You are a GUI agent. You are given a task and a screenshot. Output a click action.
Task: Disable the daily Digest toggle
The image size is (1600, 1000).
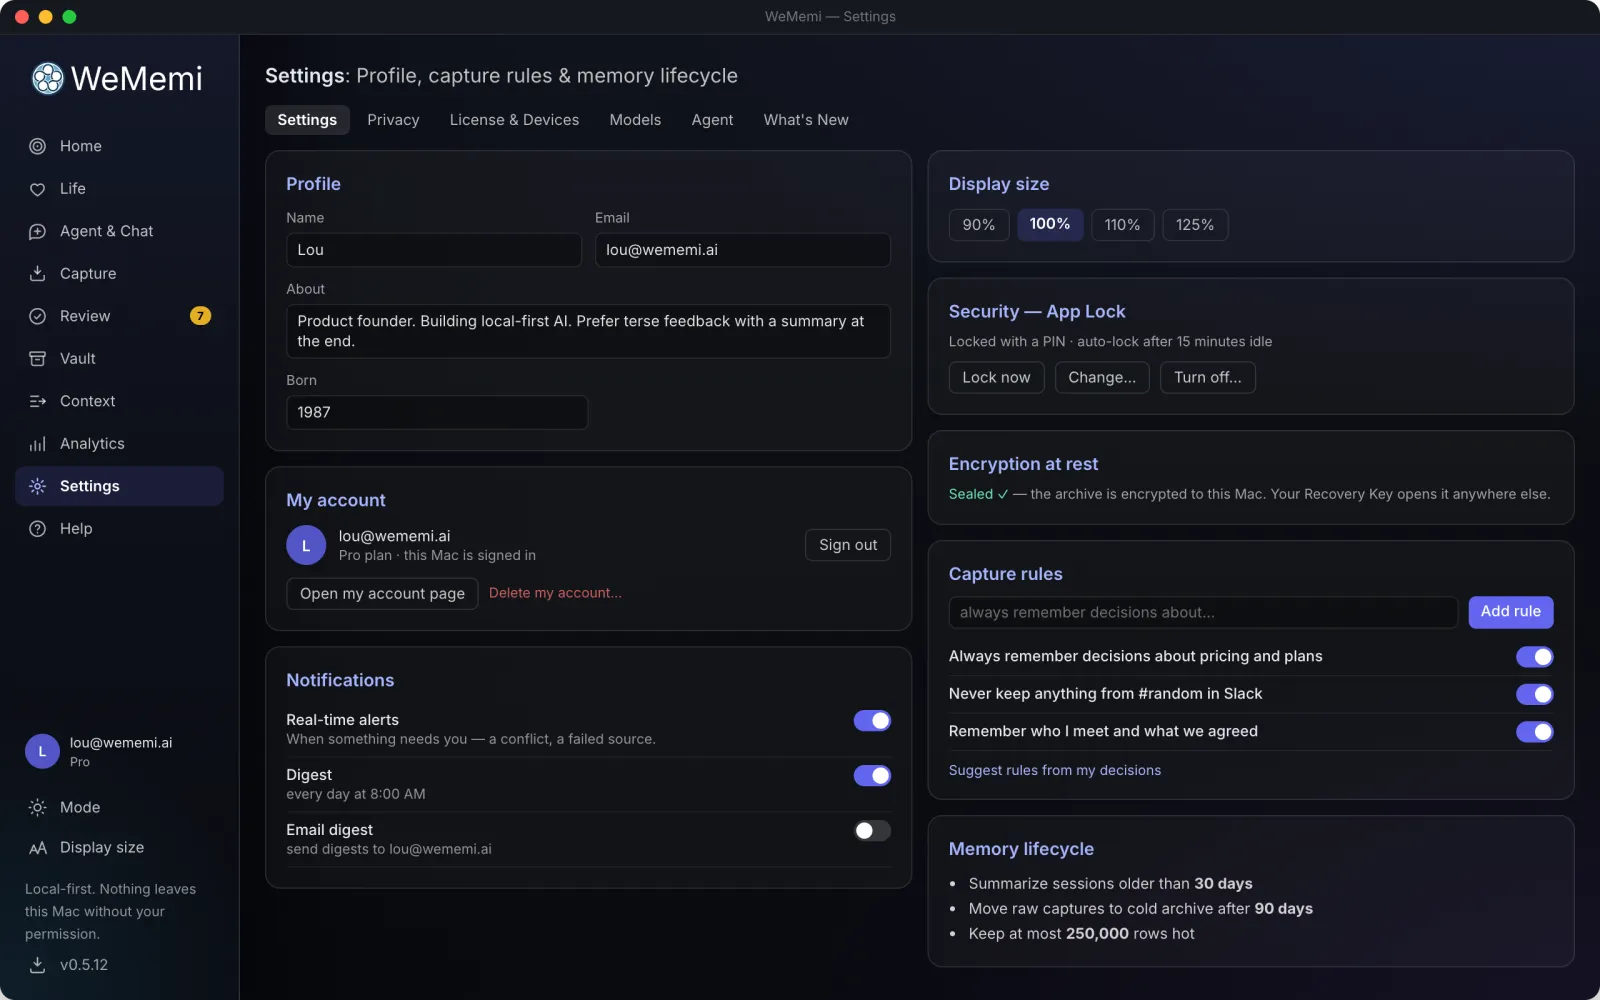872,776
